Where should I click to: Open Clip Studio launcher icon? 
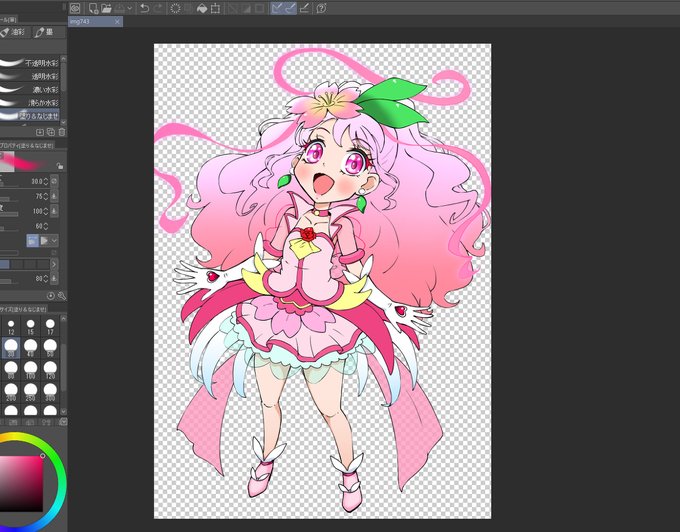[75, 8]
